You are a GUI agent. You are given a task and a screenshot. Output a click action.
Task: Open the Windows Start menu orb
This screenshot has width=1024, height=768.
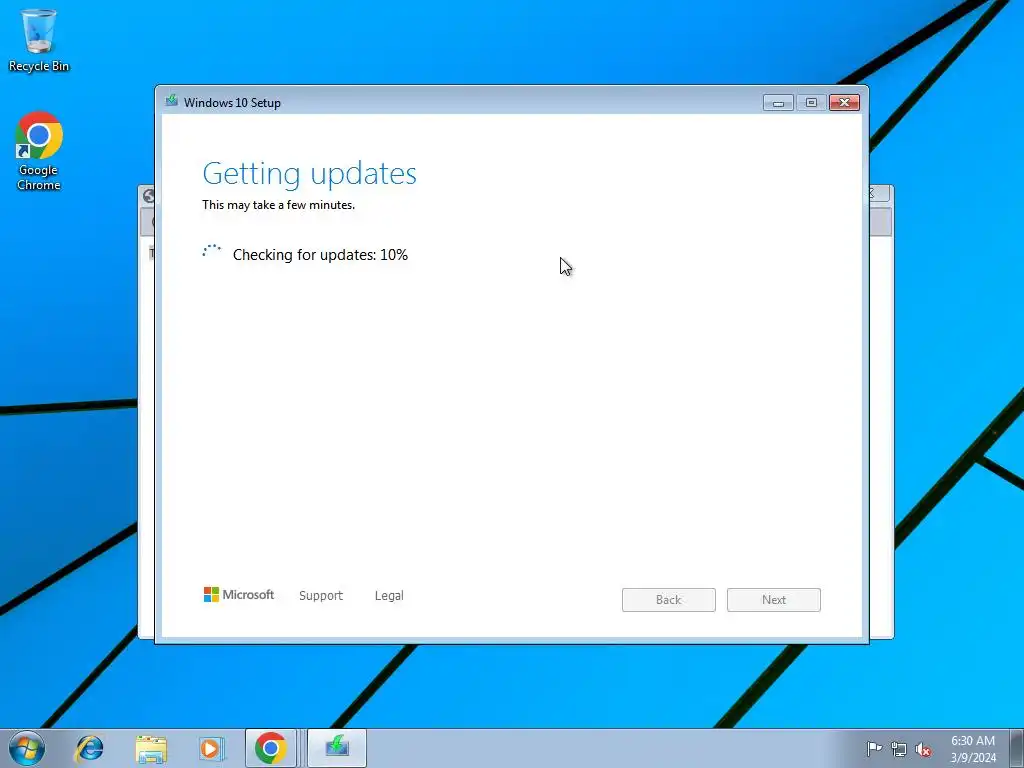27,748
